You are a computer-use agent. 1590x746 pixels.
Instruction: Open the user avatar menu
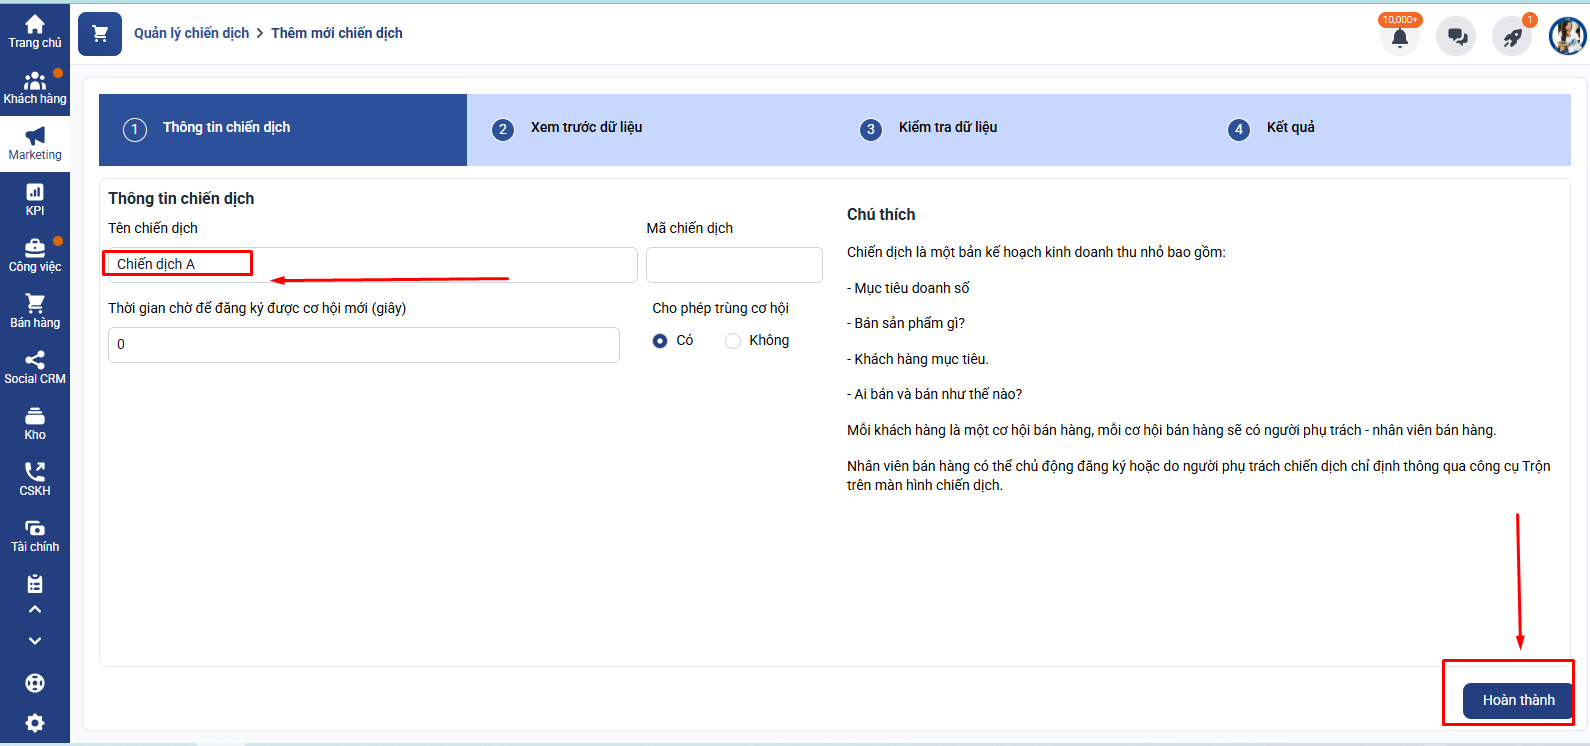(x=1567, y=37)
